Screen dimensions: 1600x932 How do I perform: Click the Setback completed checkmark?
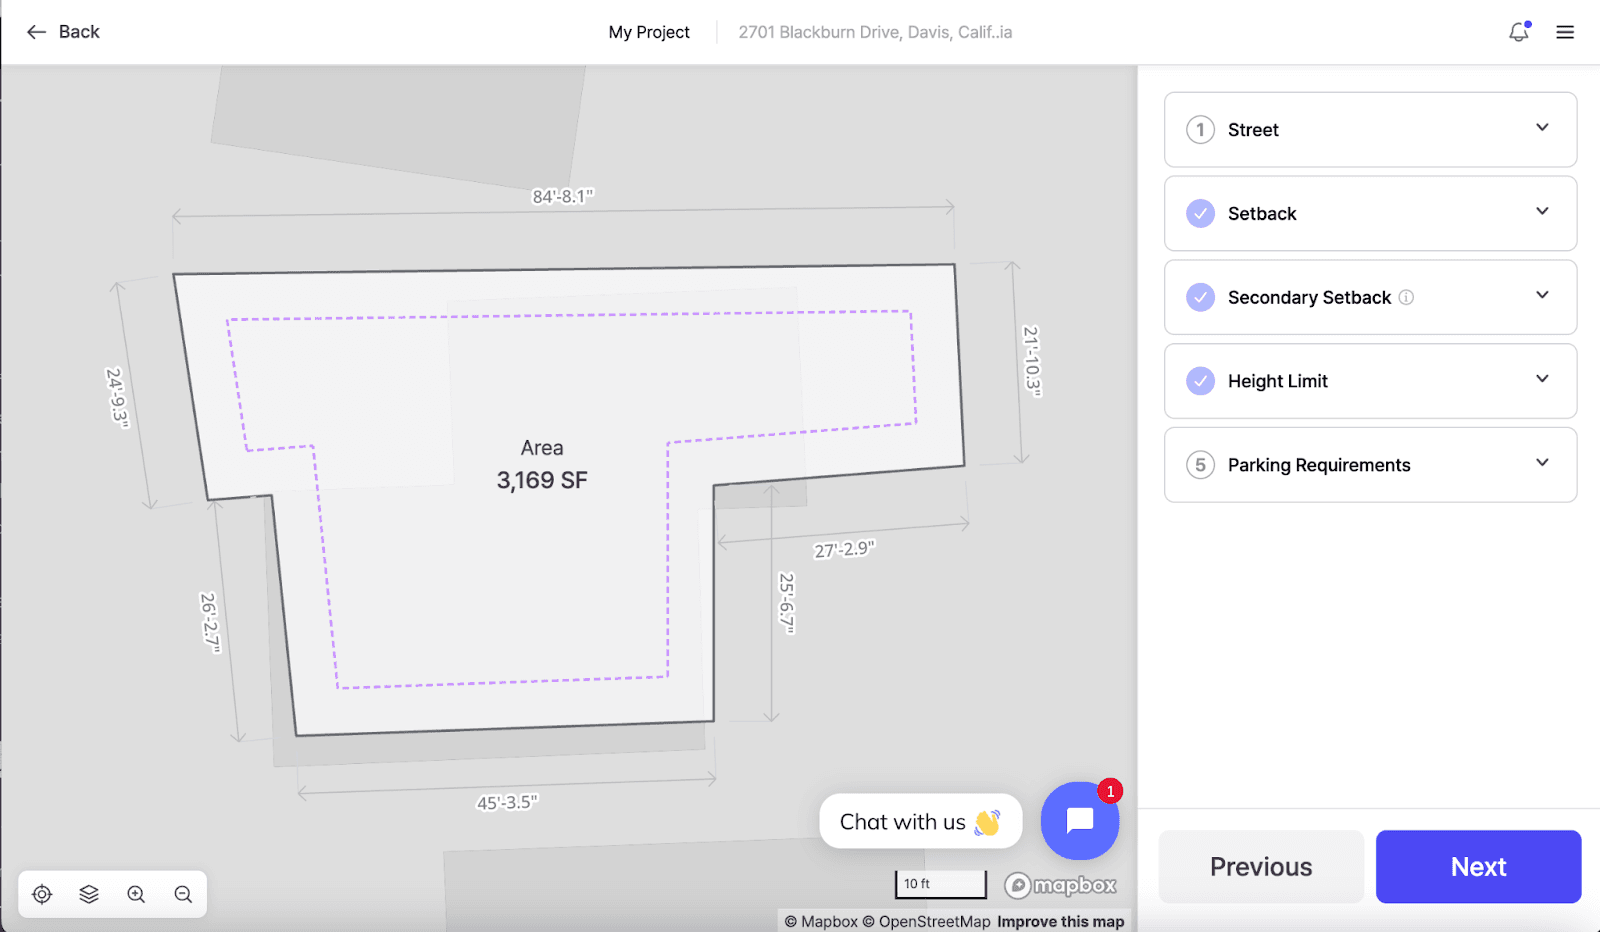(1200, 213)
